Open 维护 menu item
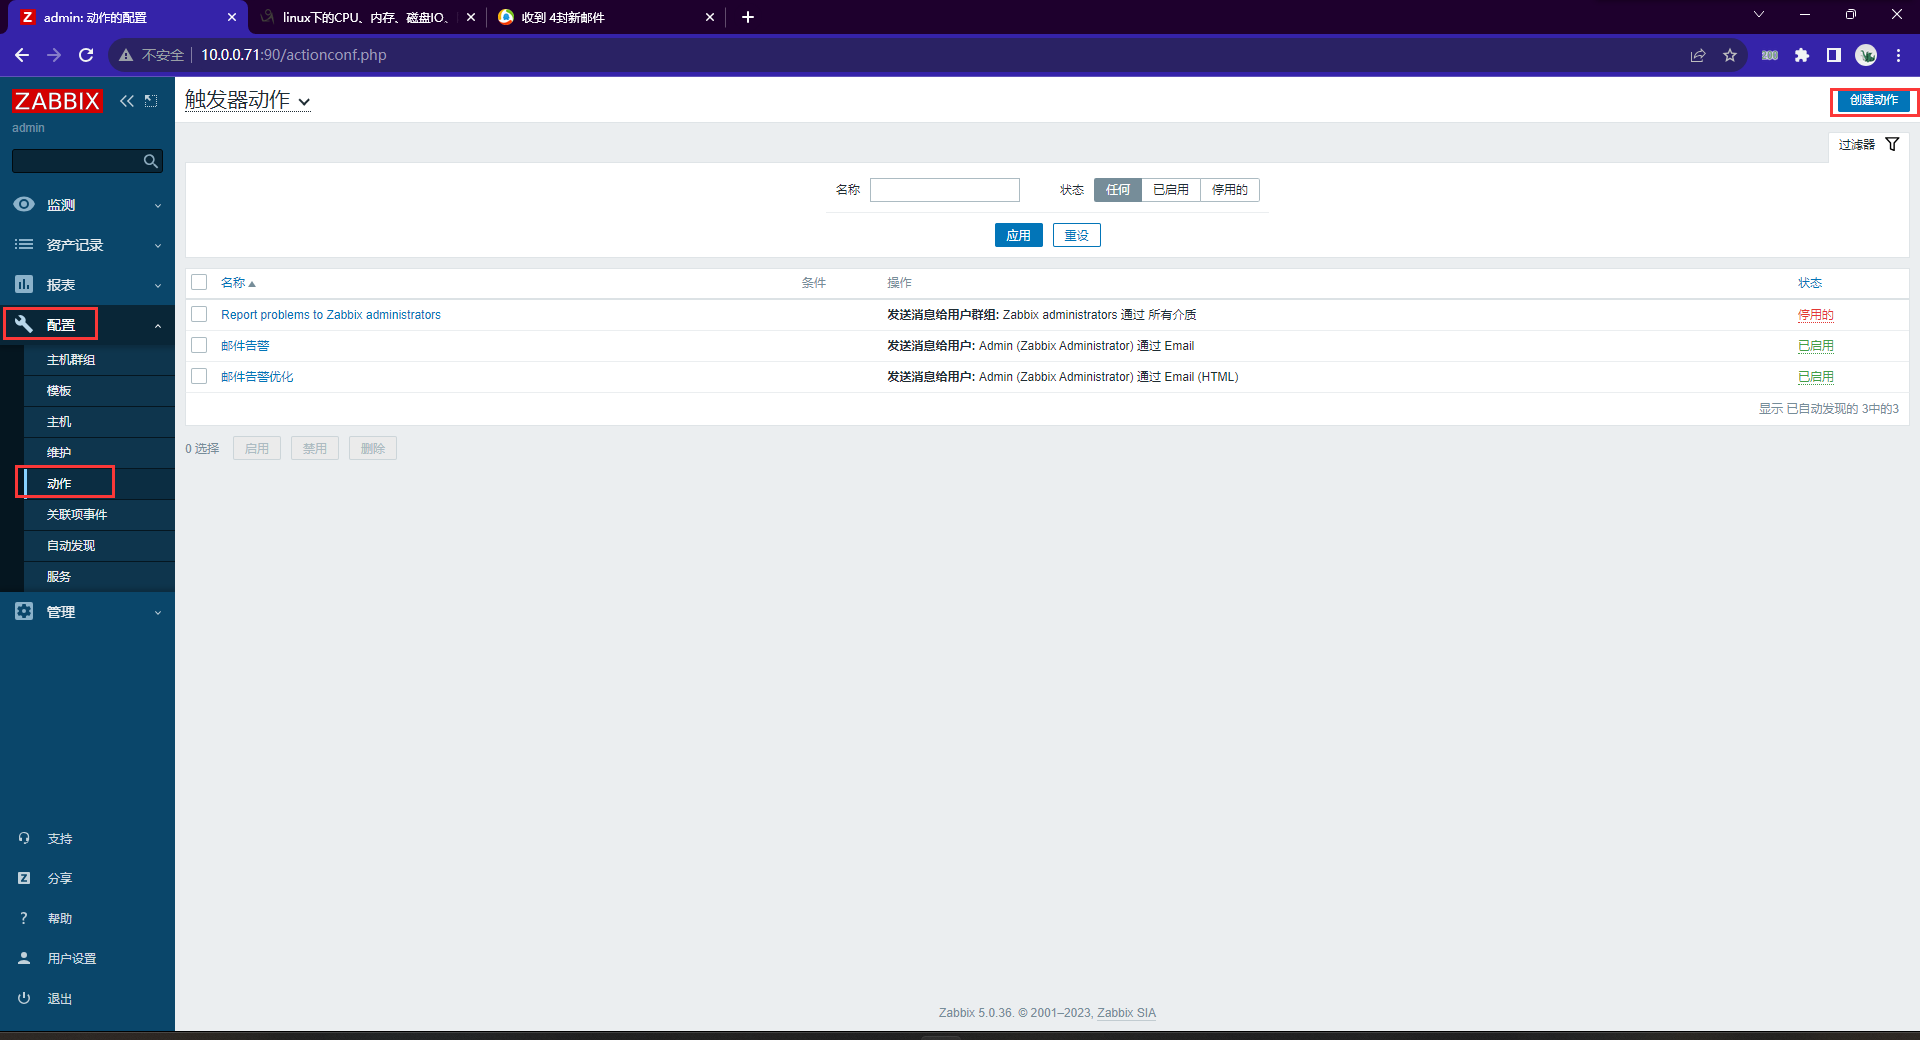 [59, 452]
